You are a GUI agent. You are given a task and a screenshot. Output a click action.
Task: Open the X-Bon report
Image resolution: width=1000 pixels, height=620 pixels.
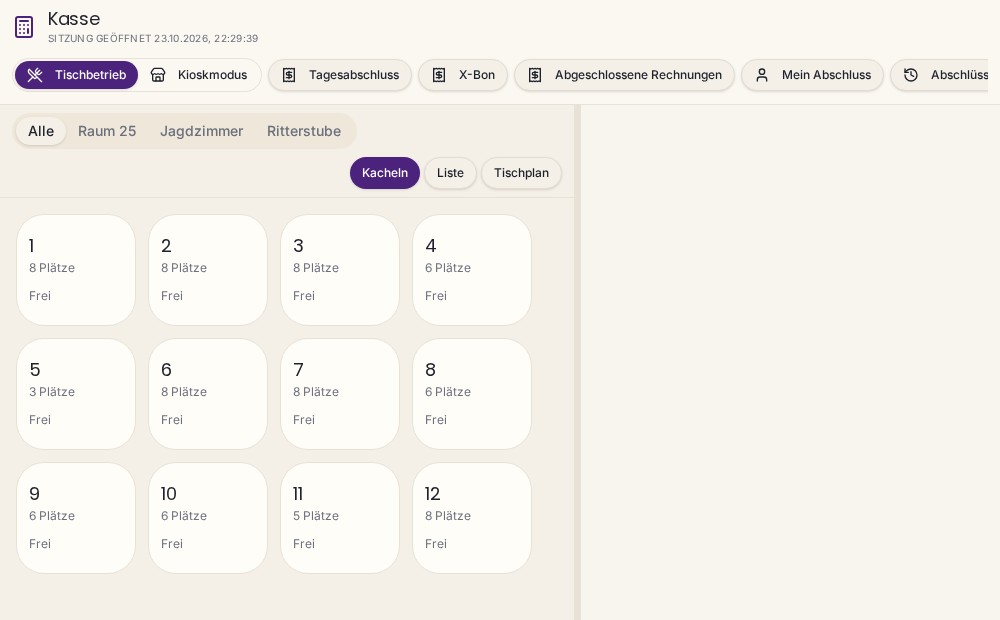(x=463, y=75)
